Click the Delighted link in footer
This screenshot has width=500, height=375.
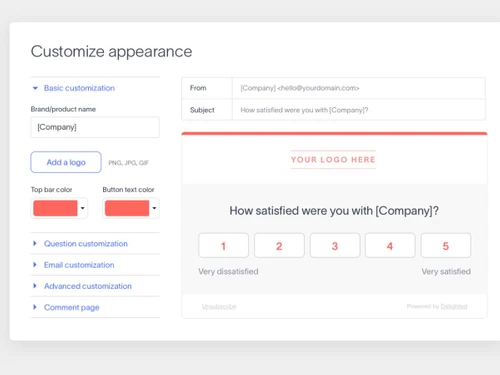(x=454, y=306)
